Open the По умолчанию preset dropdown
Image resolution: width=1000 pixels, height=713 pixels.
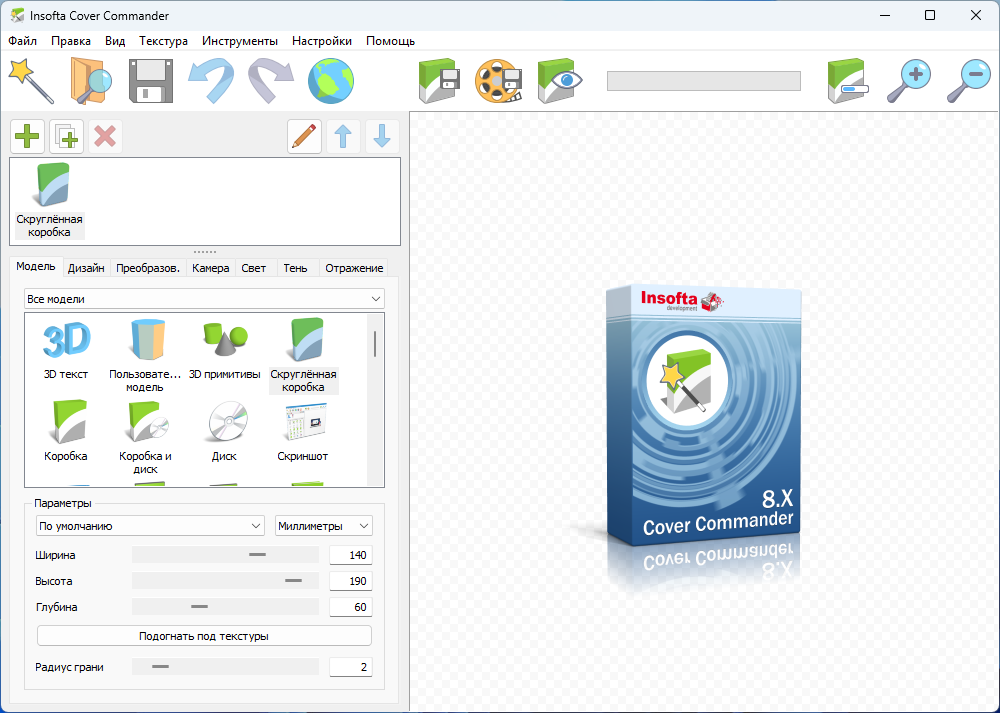click(150, 526)
